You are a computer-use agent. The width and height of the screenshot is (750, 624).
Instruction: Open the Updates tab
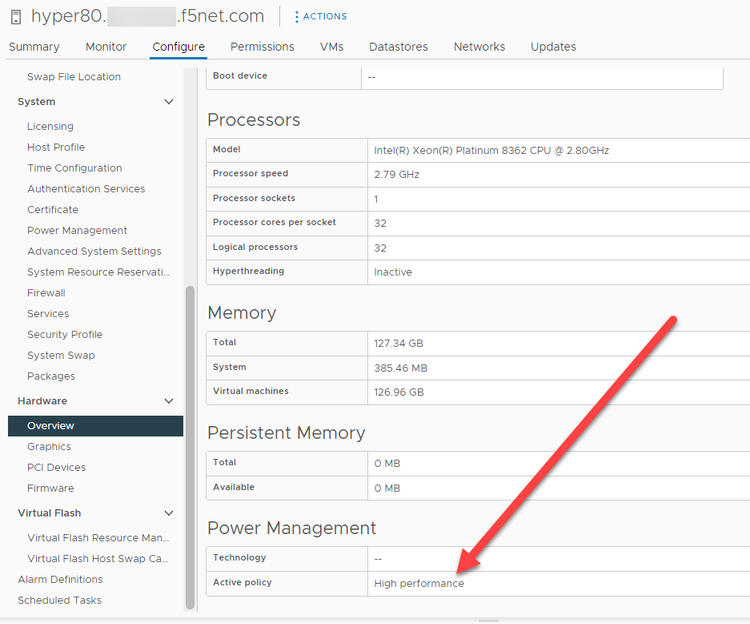[553, 47]
